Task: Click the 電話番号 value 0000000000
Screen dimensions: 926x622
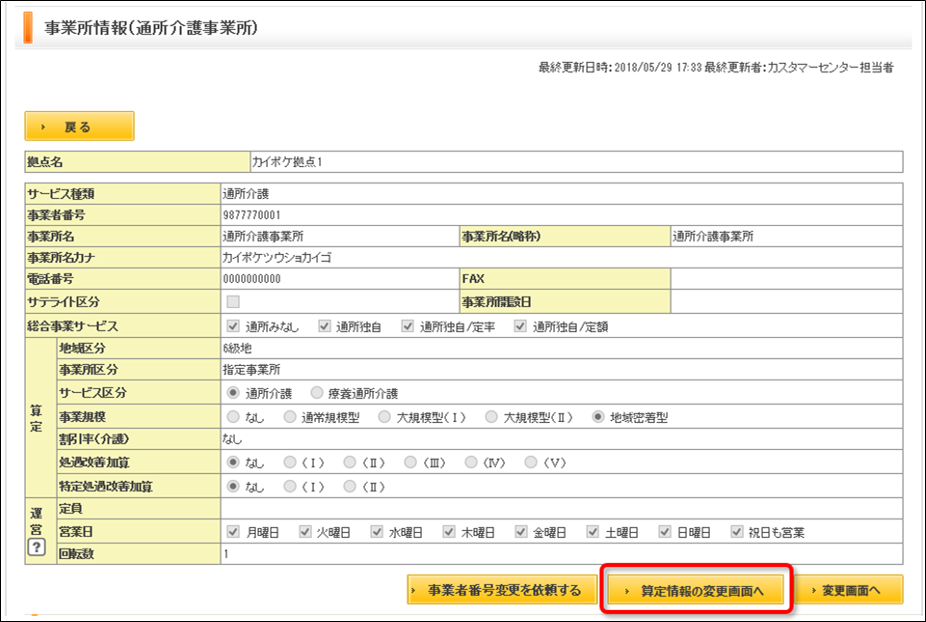Action: [x=252, y=279]
